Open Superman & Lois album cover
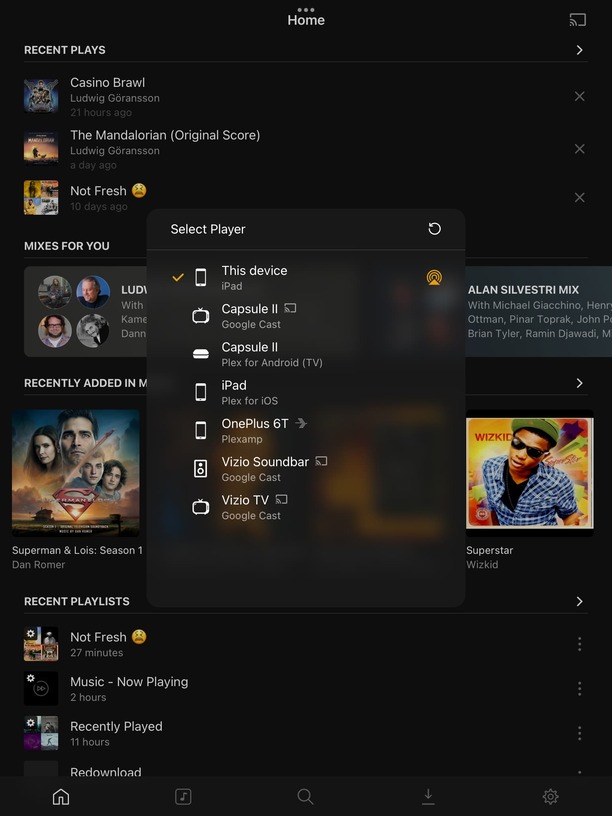The image size is (612, 816). (x=76, y=473)
